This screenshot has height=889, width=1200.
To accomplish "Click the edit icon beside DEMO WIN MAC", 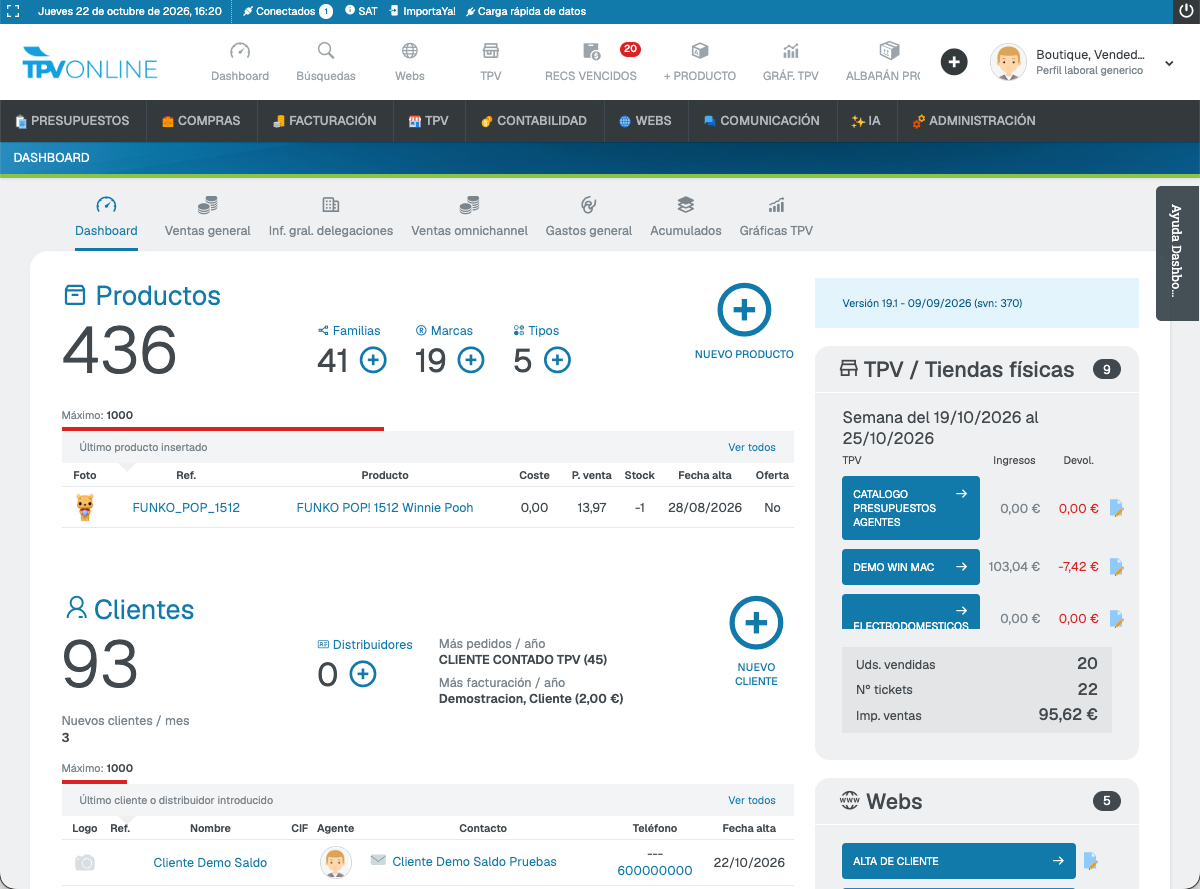I will tap(1117, 567).
